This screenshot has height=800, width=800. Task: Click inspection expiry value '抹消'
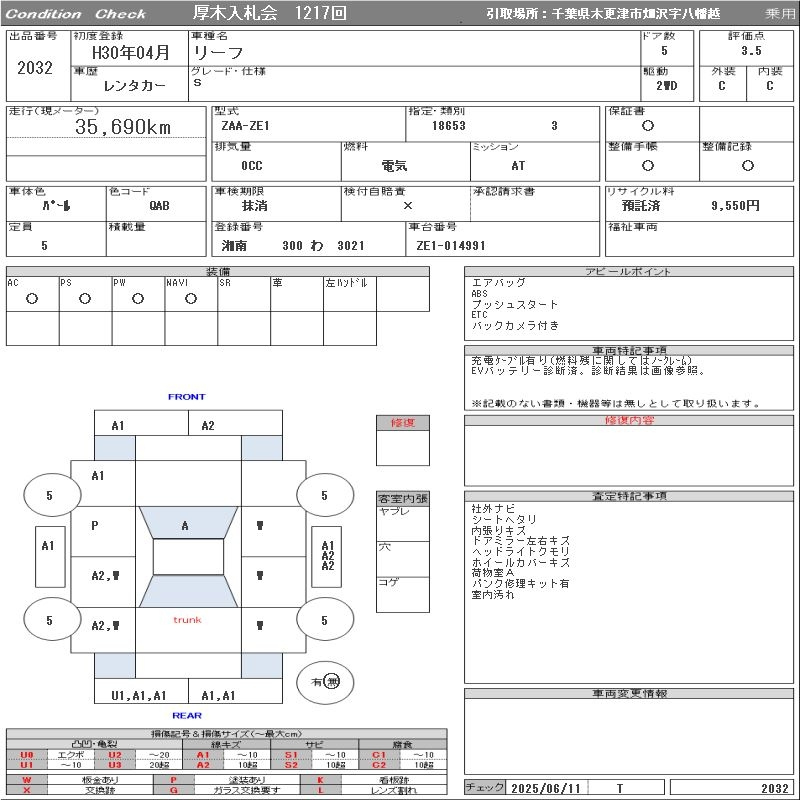click(x=255, y=206)
